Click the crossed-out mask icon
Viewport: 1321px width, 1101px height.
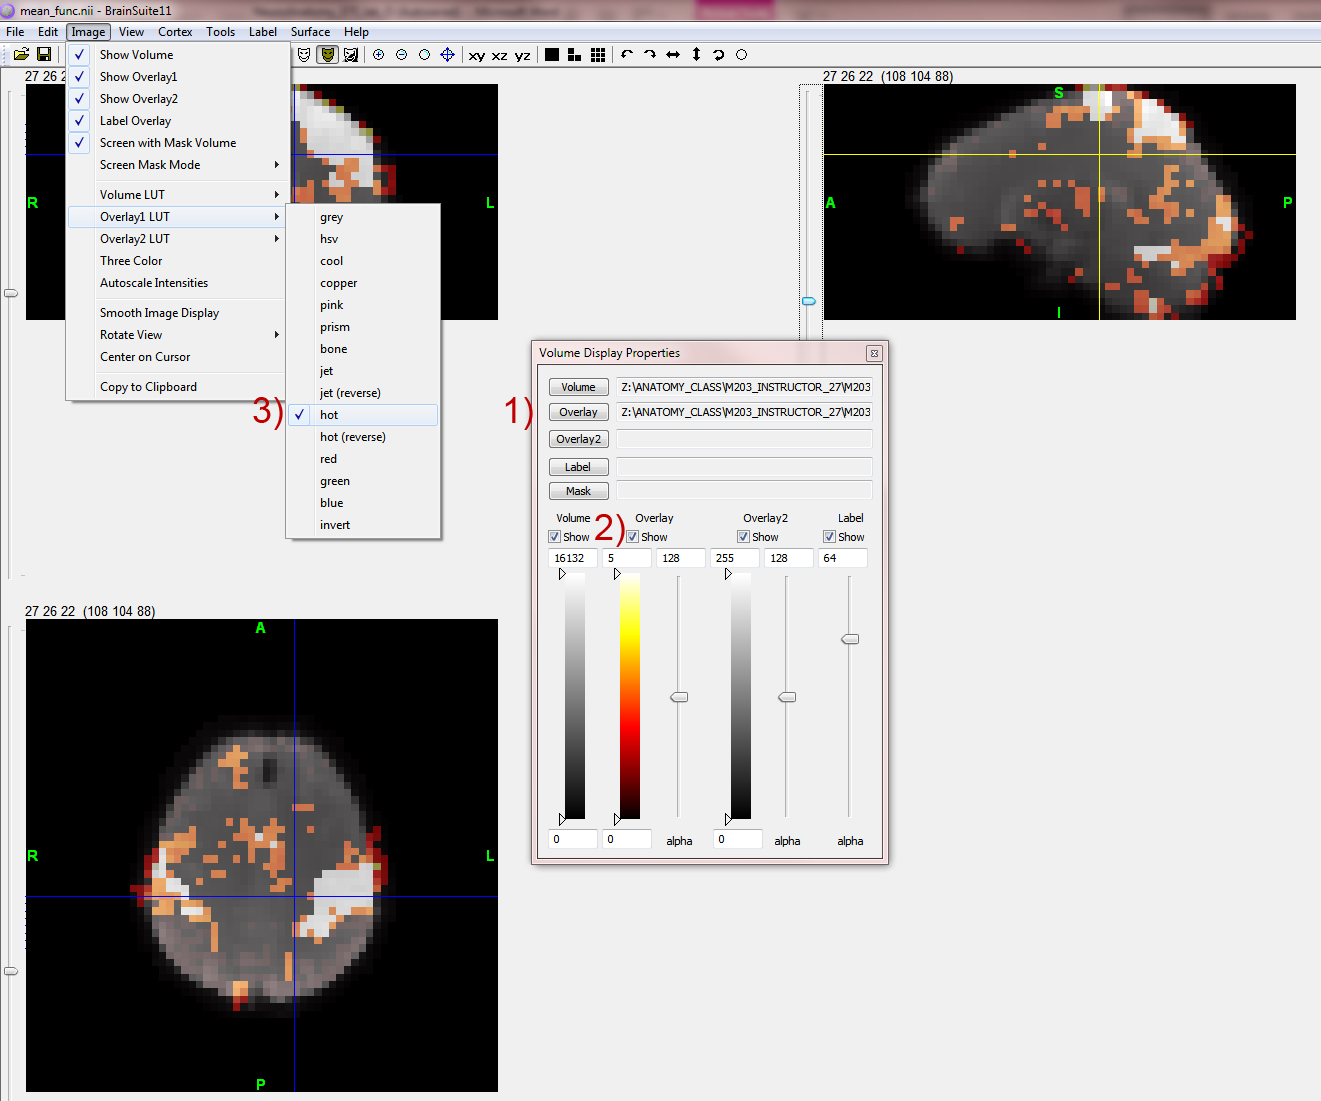tap(351, 55)
